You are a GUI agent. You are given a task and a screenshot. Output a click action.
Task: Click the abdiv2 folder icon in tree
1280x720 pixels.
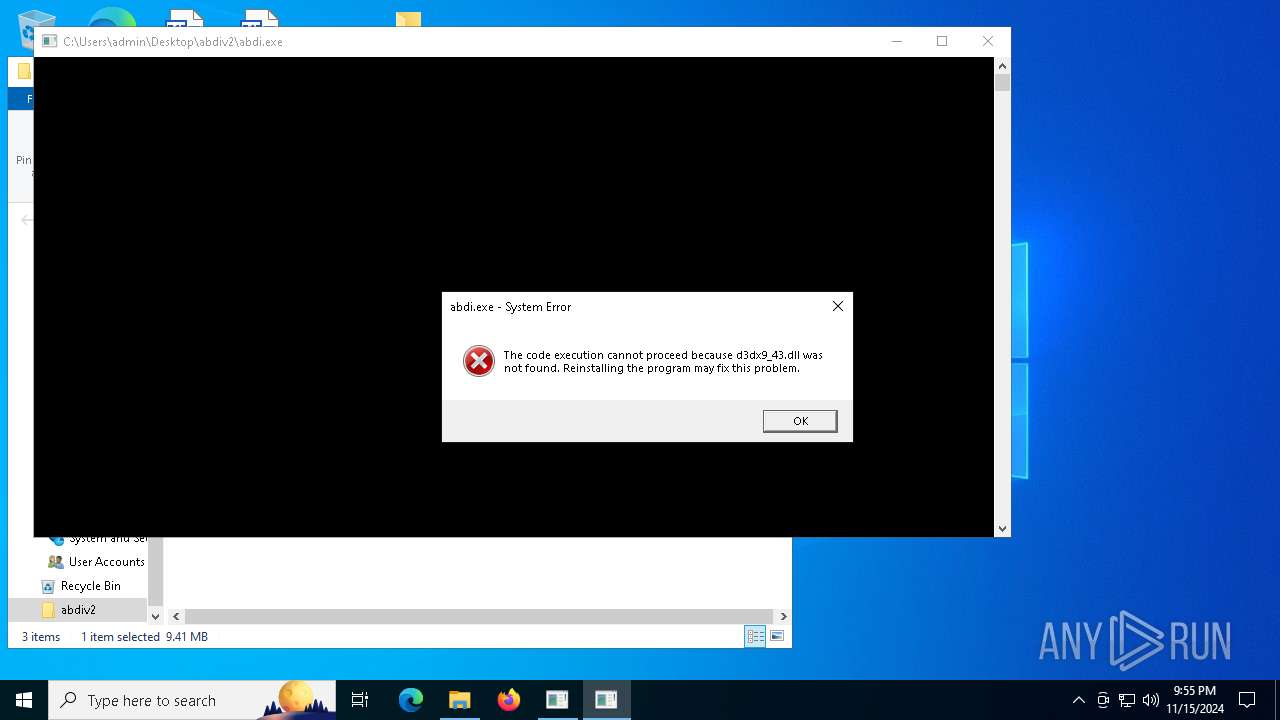[x=48, y=610]
